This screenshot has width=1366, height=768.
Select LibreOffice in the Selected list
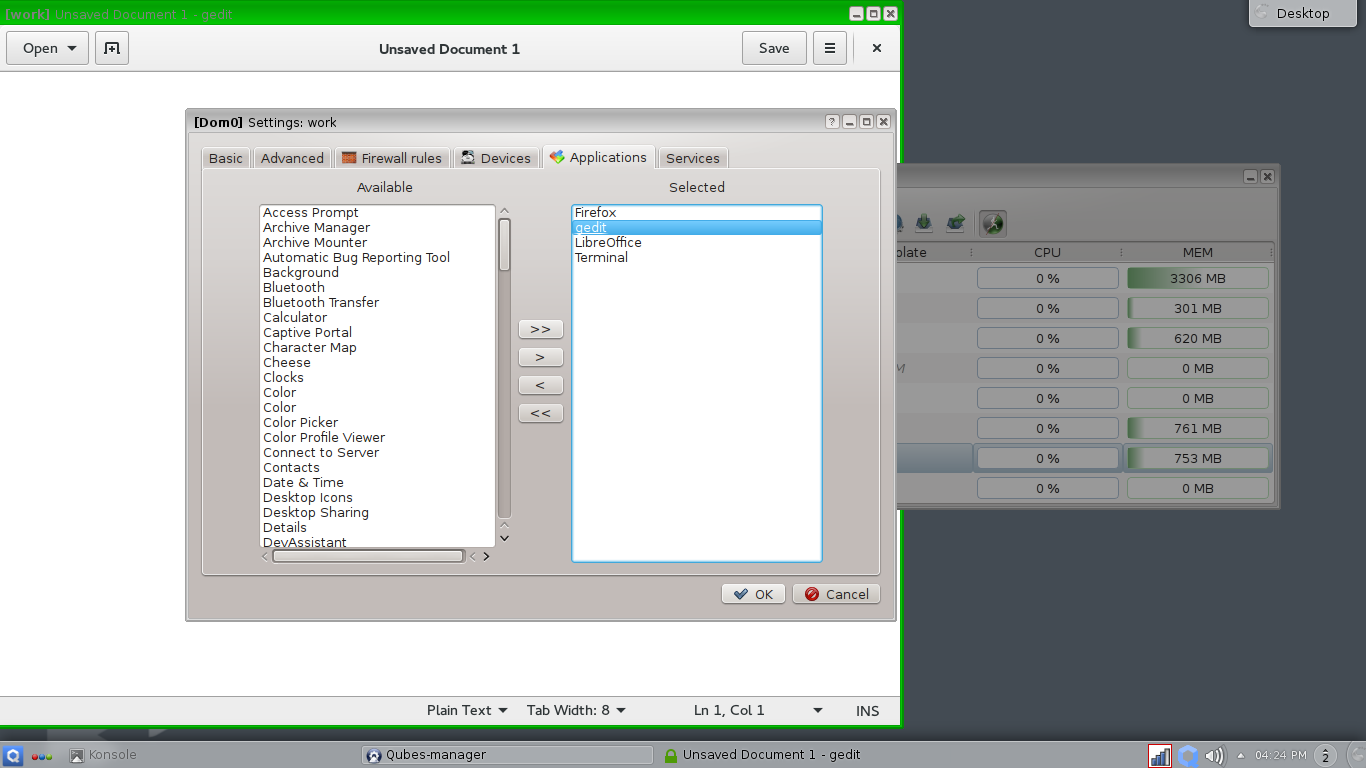pyautogui.click(x=697, y=243)
